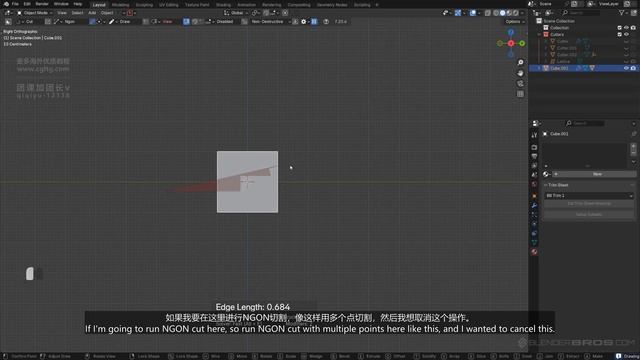Click the blue Z axis gizmo ball
The height and width of the screenshot is (360, 640).
pyautogui.click(x=511, y=32)
